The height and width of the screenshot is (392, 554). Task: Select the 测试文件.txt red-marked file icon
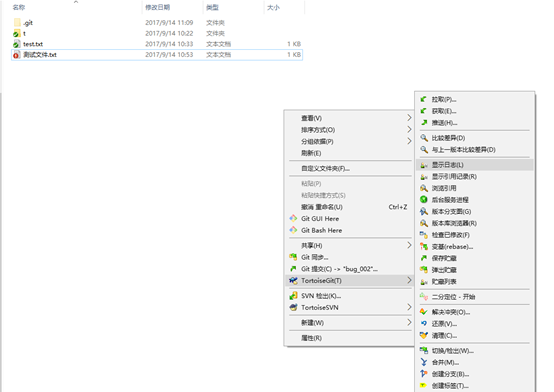point(17,55)
